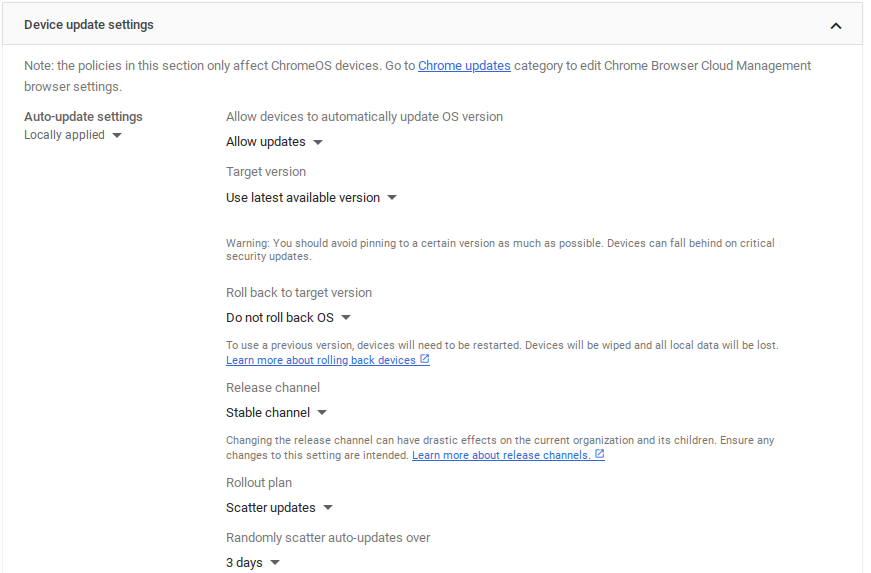Open the 3 days scatter period dropdown

[245, 563]
